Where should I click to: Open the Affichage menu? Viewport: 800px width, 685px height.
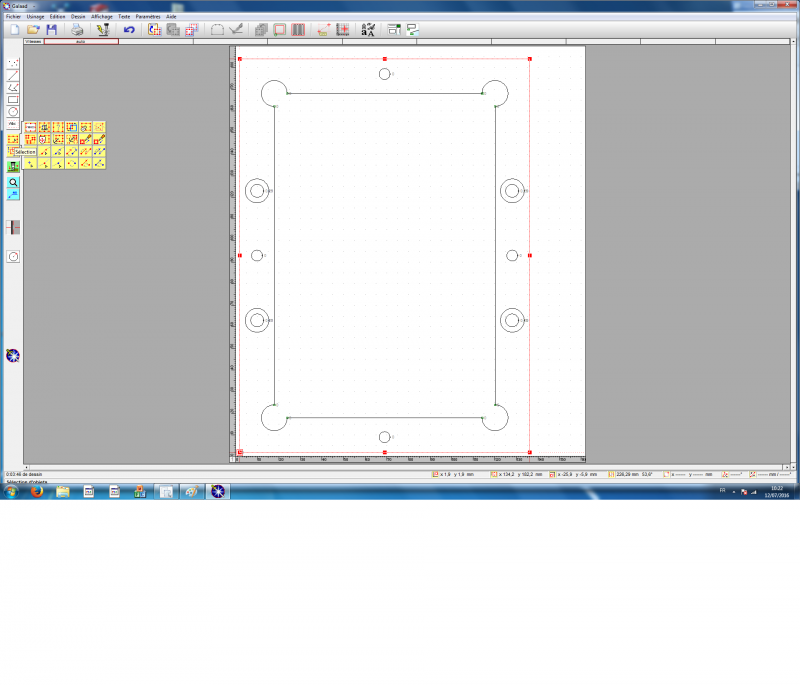point(102,17)
